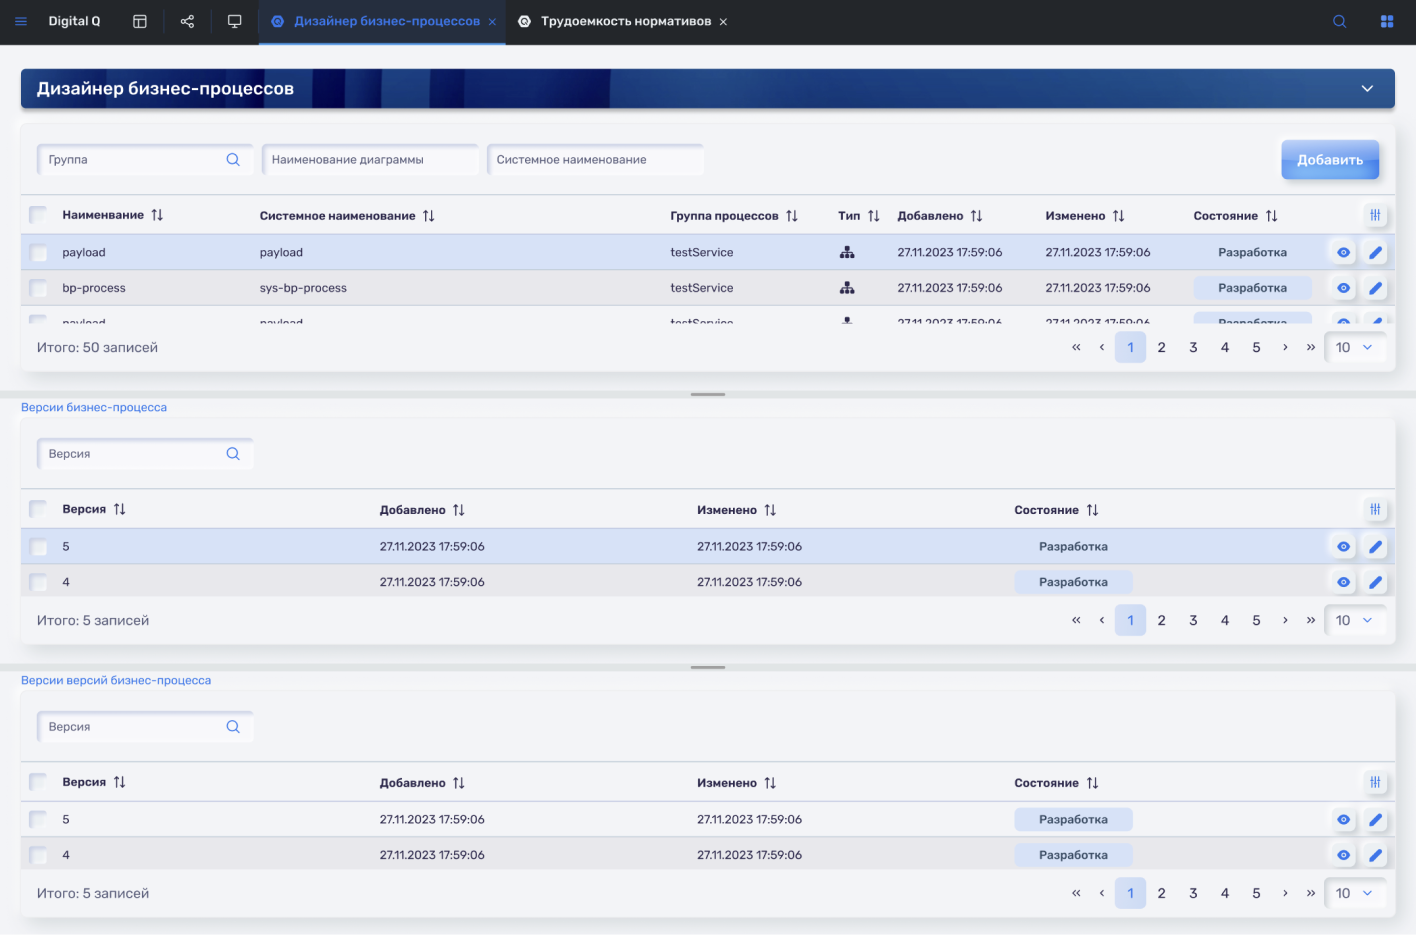The height and width of the screenshot is (935, 1416).
Task: Open the hamburger menu next to Digital Q
Action: [21, 21]
